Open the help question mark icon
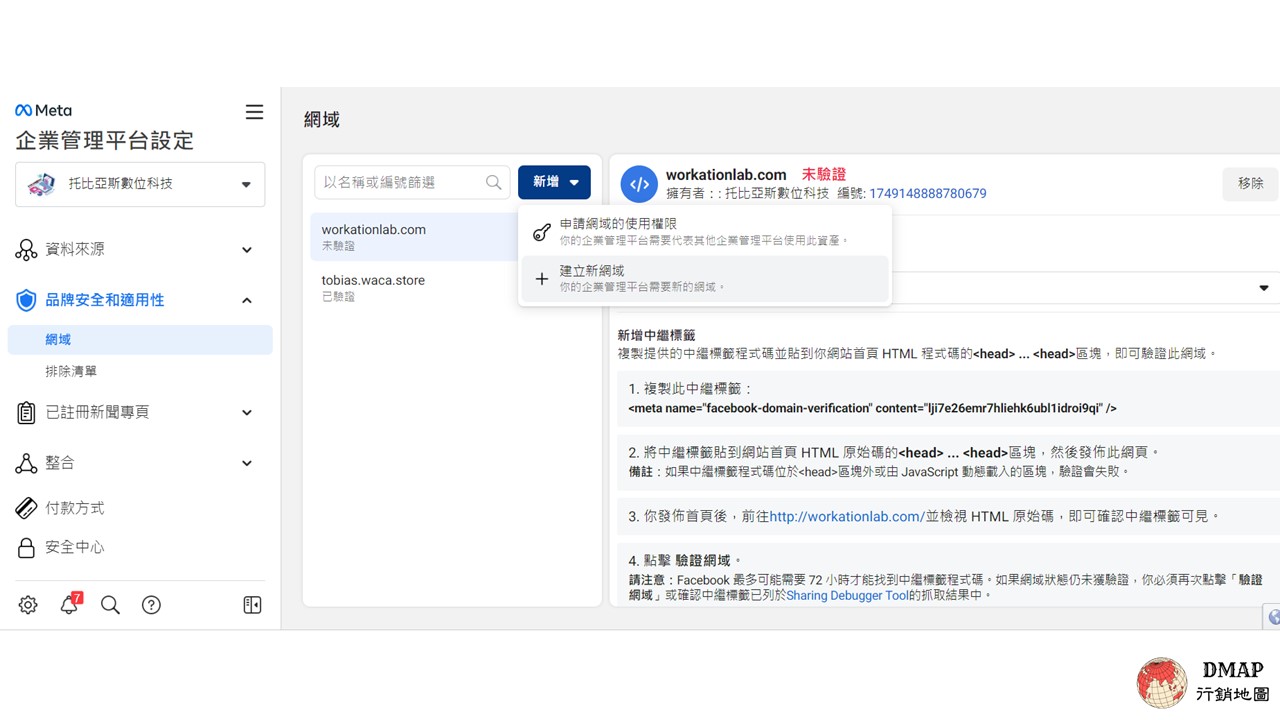The image size is (1280, 720). tap(151, 605)
